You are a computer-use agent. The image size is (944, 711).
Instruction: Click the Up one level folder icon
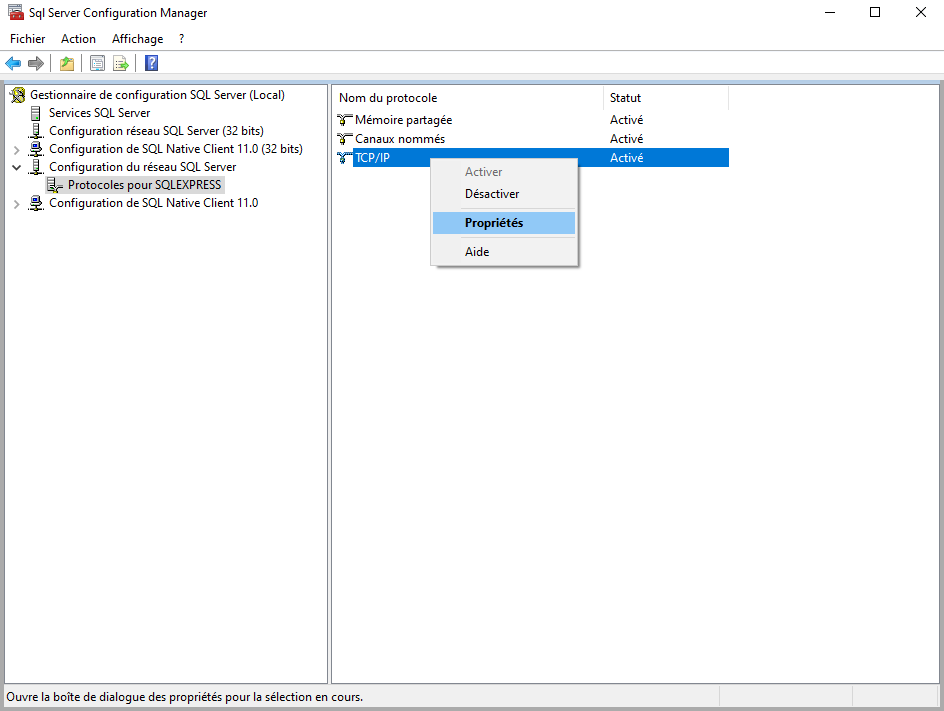coord(67,64)
